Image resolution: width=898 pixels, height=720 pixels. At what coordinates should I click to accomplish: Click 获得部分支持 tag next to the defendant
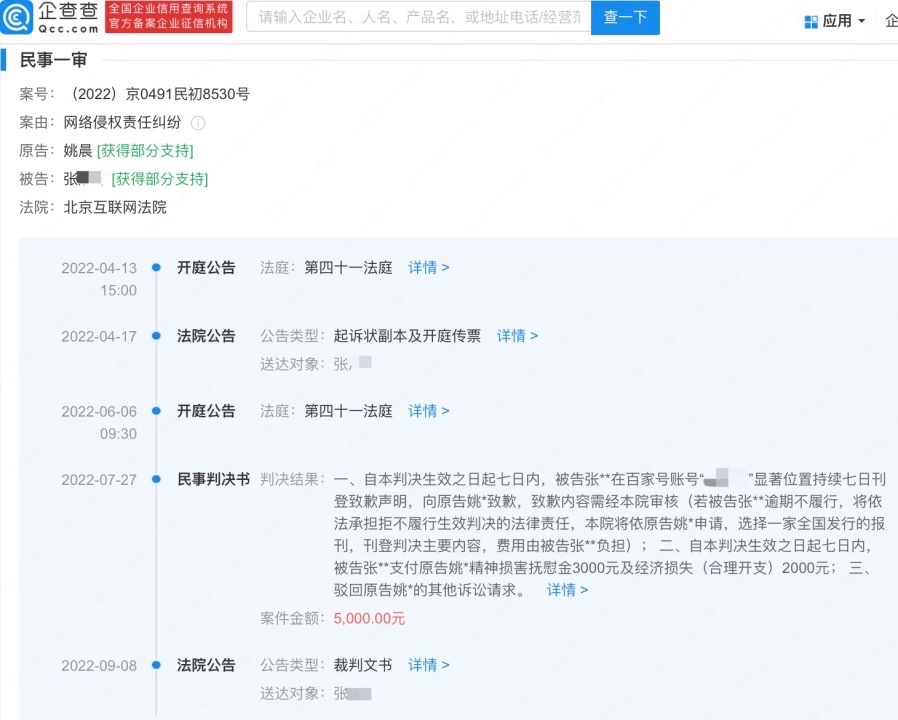click(159, 179)
